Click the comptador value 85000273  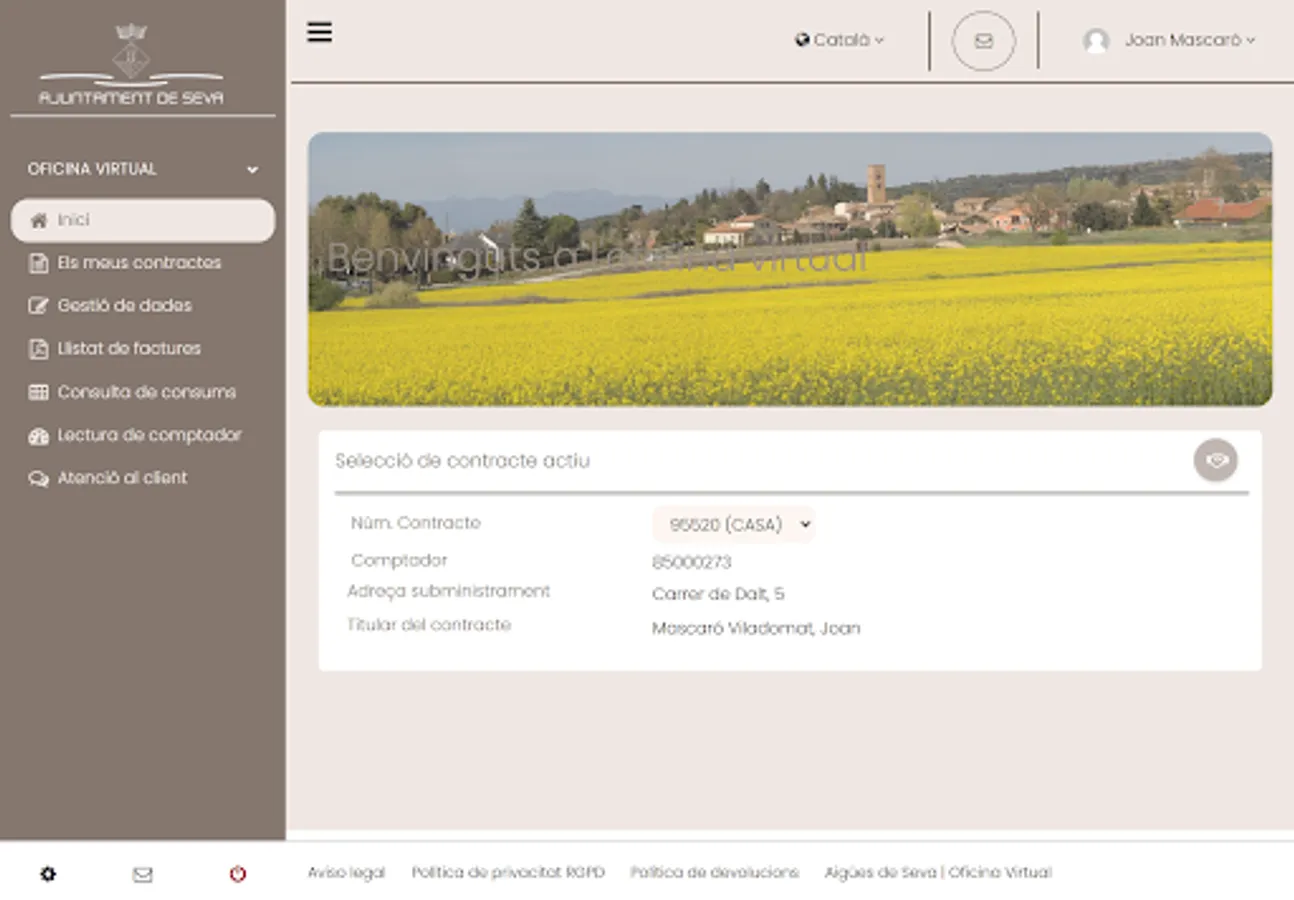click(x=692, y=562)
